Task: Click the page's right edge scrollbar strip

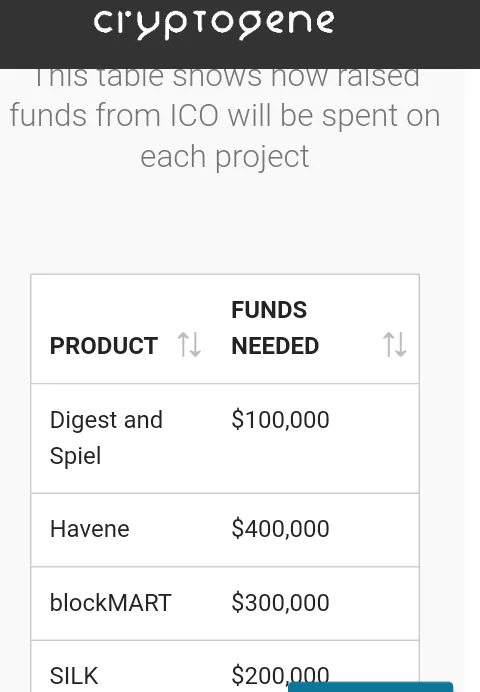Action: point(472,380)
